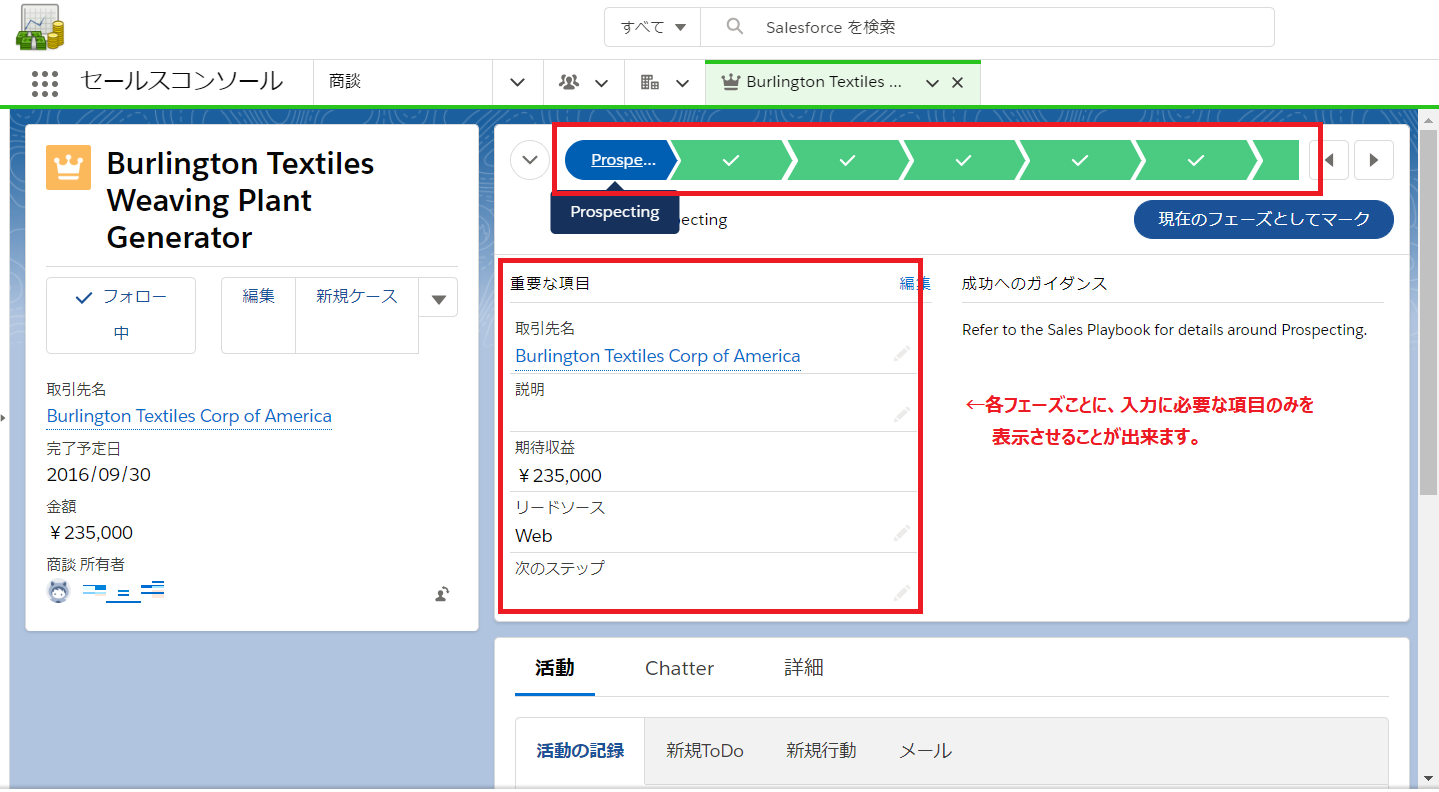The height and width of the screenshot is (792, 1439).
Task: Toggle the フォロー中 follow button
Action: [x=121, y=315]
